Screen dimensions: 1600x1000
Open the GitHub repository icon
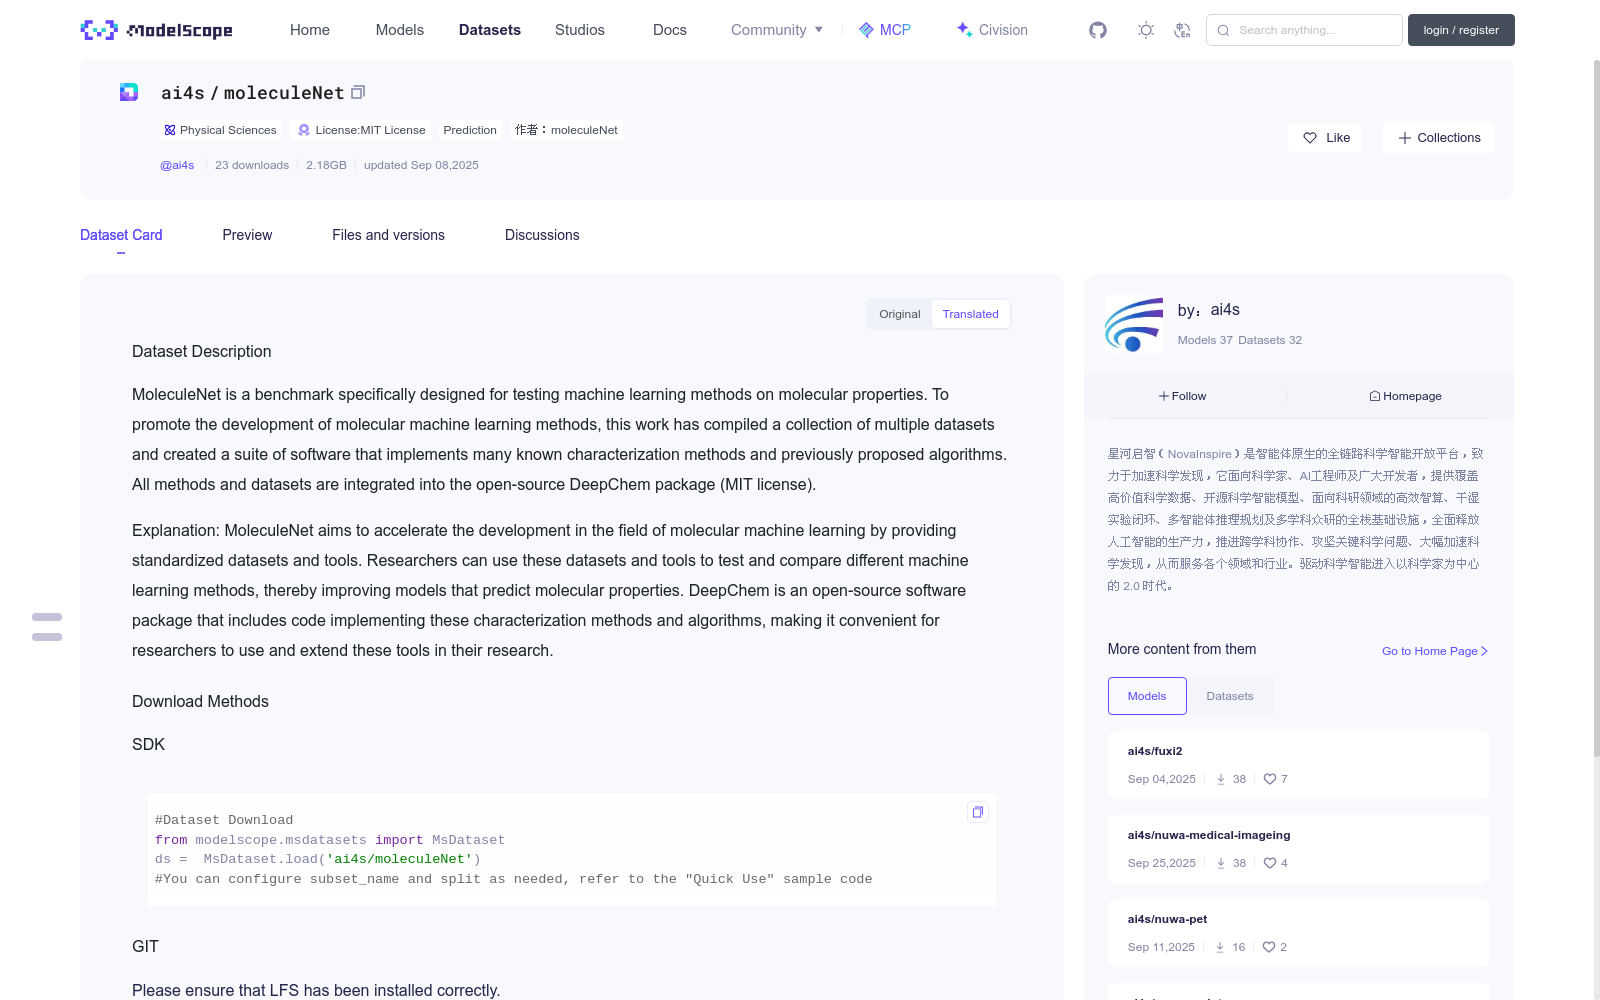click(x=1098, y=30)
